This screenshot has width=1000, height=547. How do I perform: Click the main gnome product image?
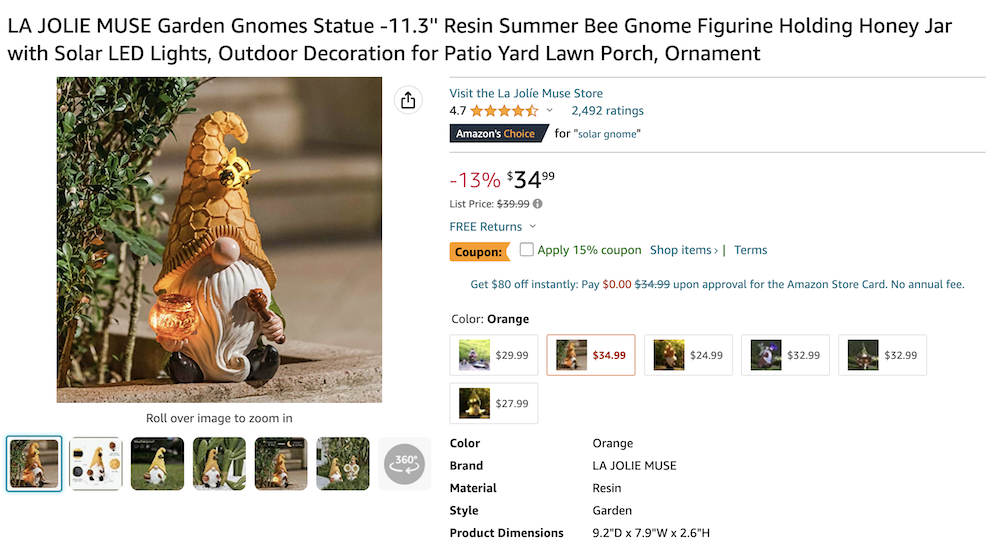(x=219, y=240)
